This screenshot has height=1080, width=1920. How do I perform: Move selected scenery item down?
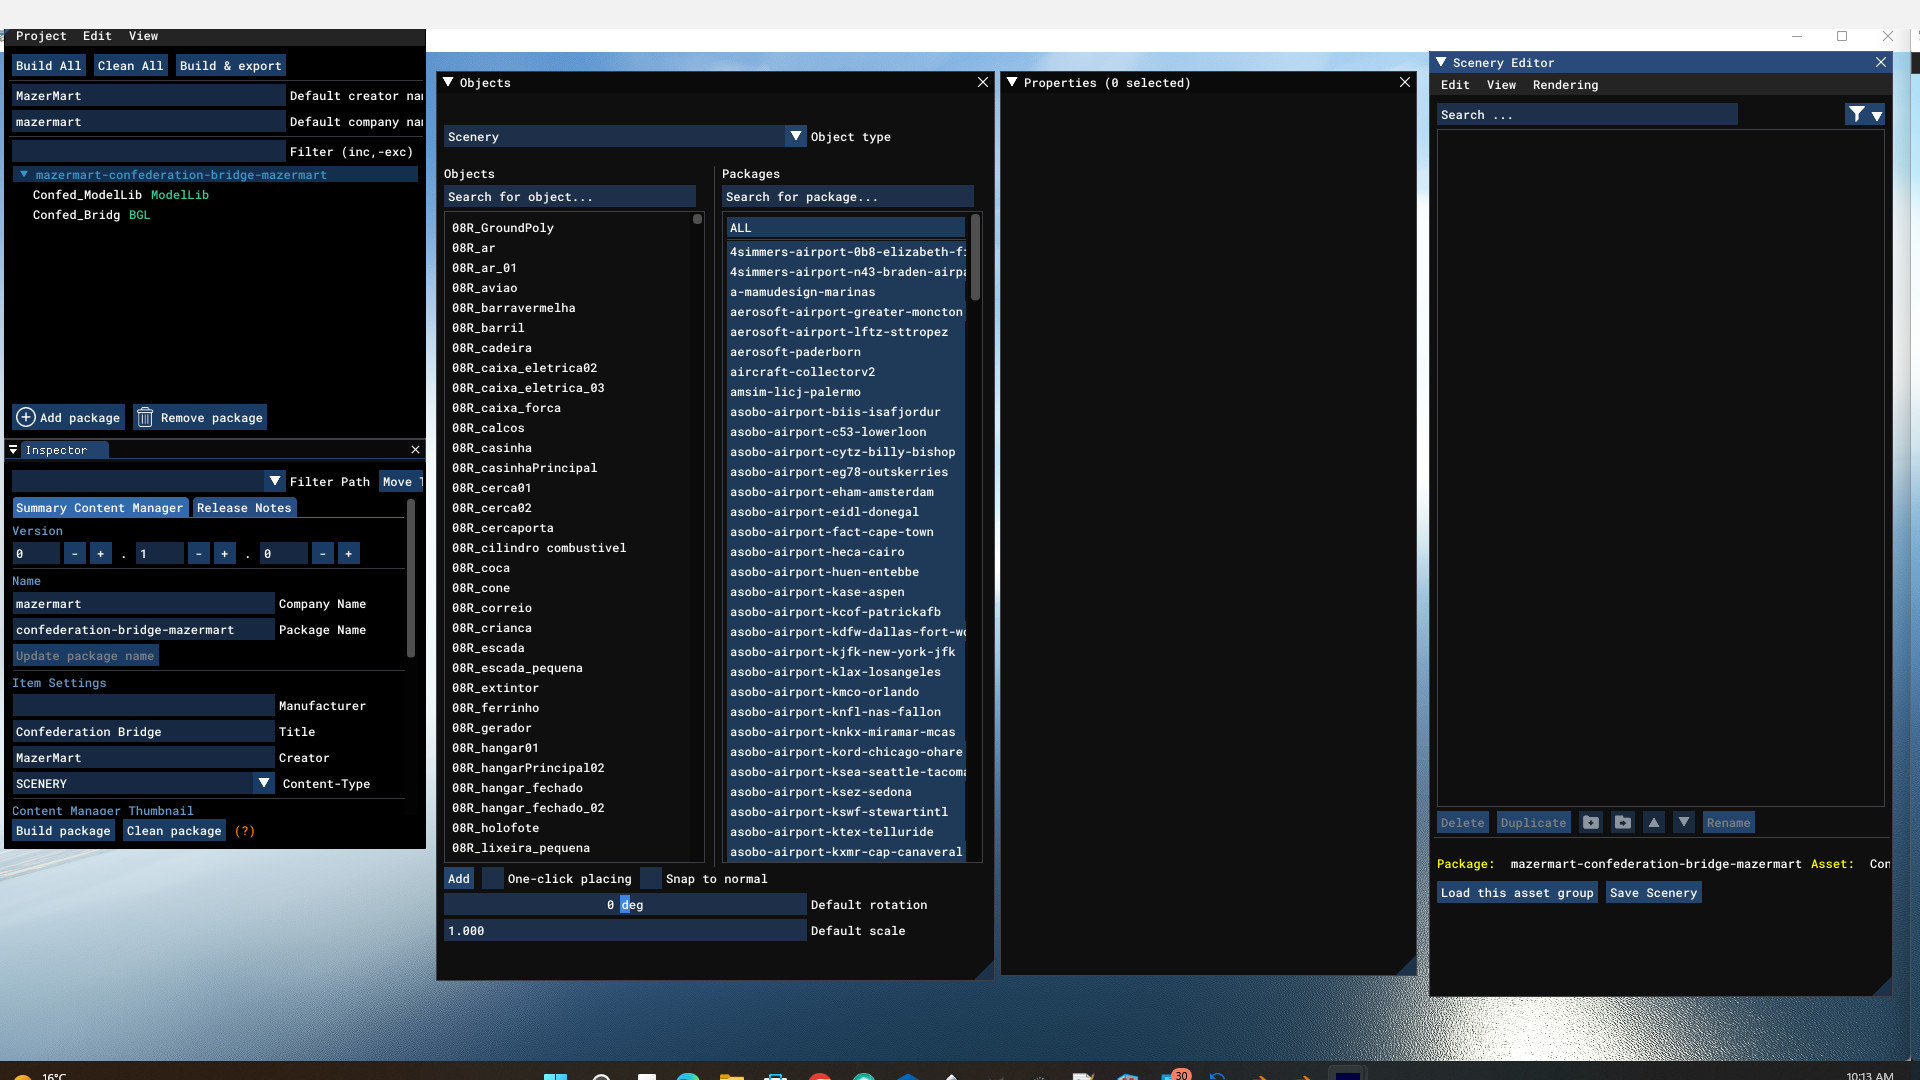pyautogui.click(x=1684, y=823)
